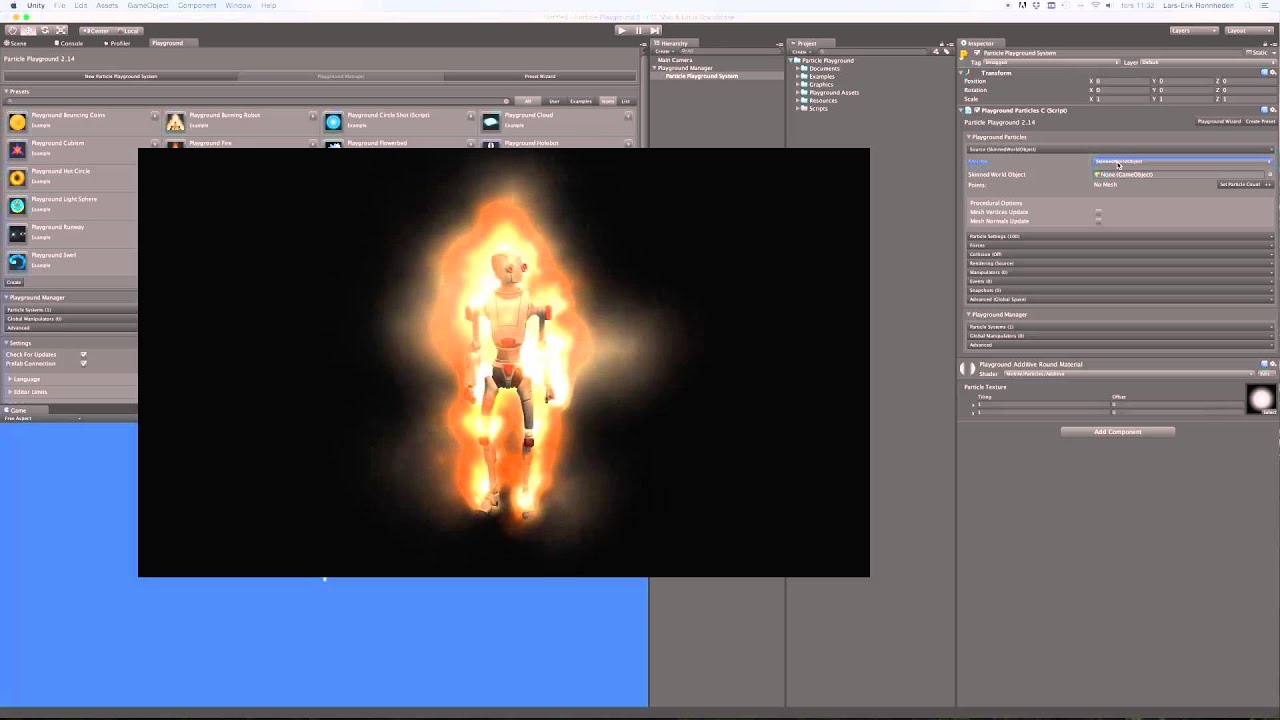This screenshot has height=720, width=1280.
Task: Click the Inspector lock icon
Action: (1265, 43)
